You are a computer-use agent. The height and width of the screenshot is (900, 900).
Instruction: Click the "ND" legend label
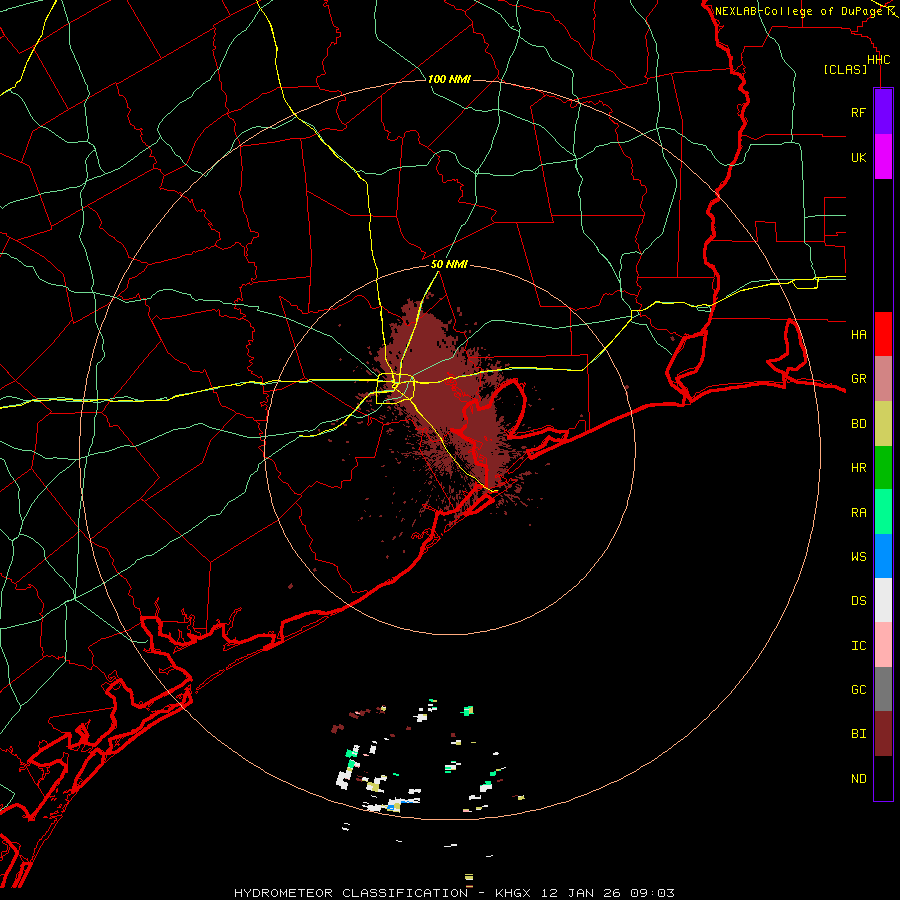click(x=858, y=779)
